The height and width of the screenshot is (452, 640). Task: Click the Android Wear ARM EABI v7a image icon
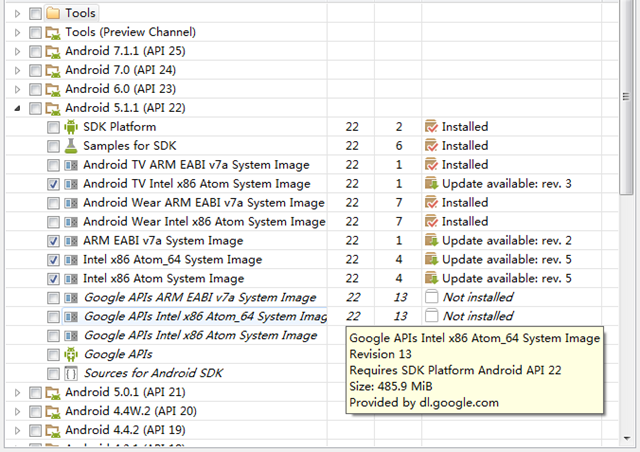[71, 203]
